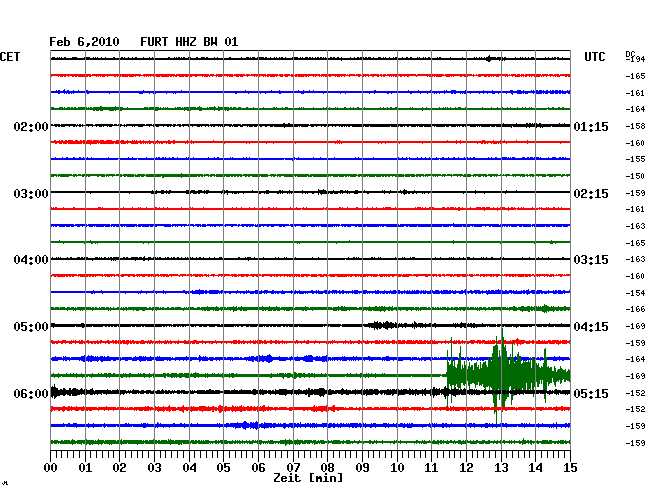This screenshot has width=650, height=494.
Task: Select the "03:00" CET time label
Action: [31, 194]
